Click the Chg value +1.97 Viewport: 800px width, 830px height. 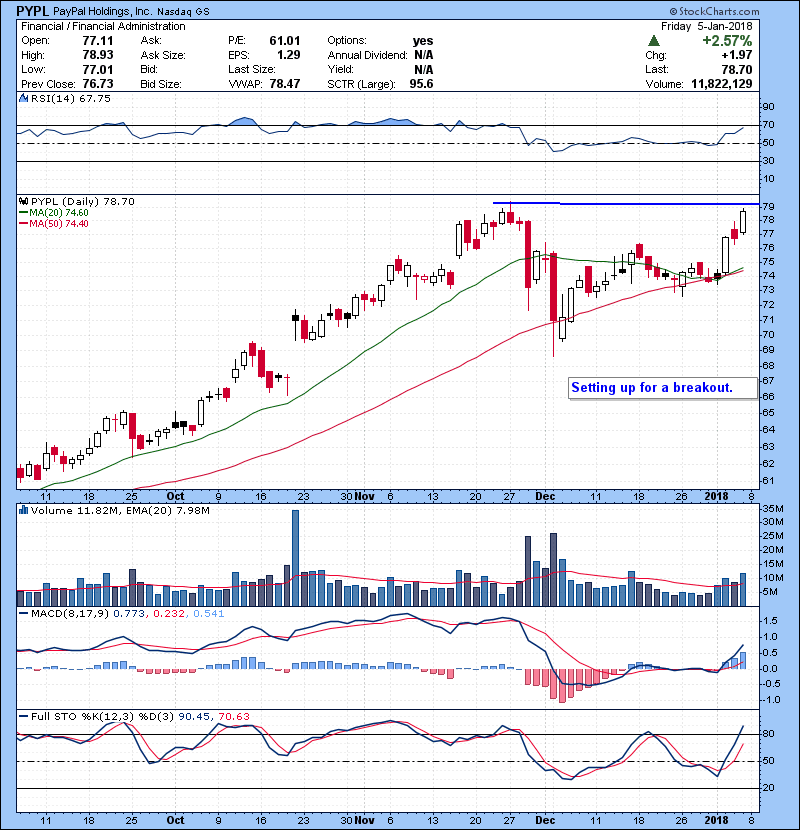(x=737, y=55)
